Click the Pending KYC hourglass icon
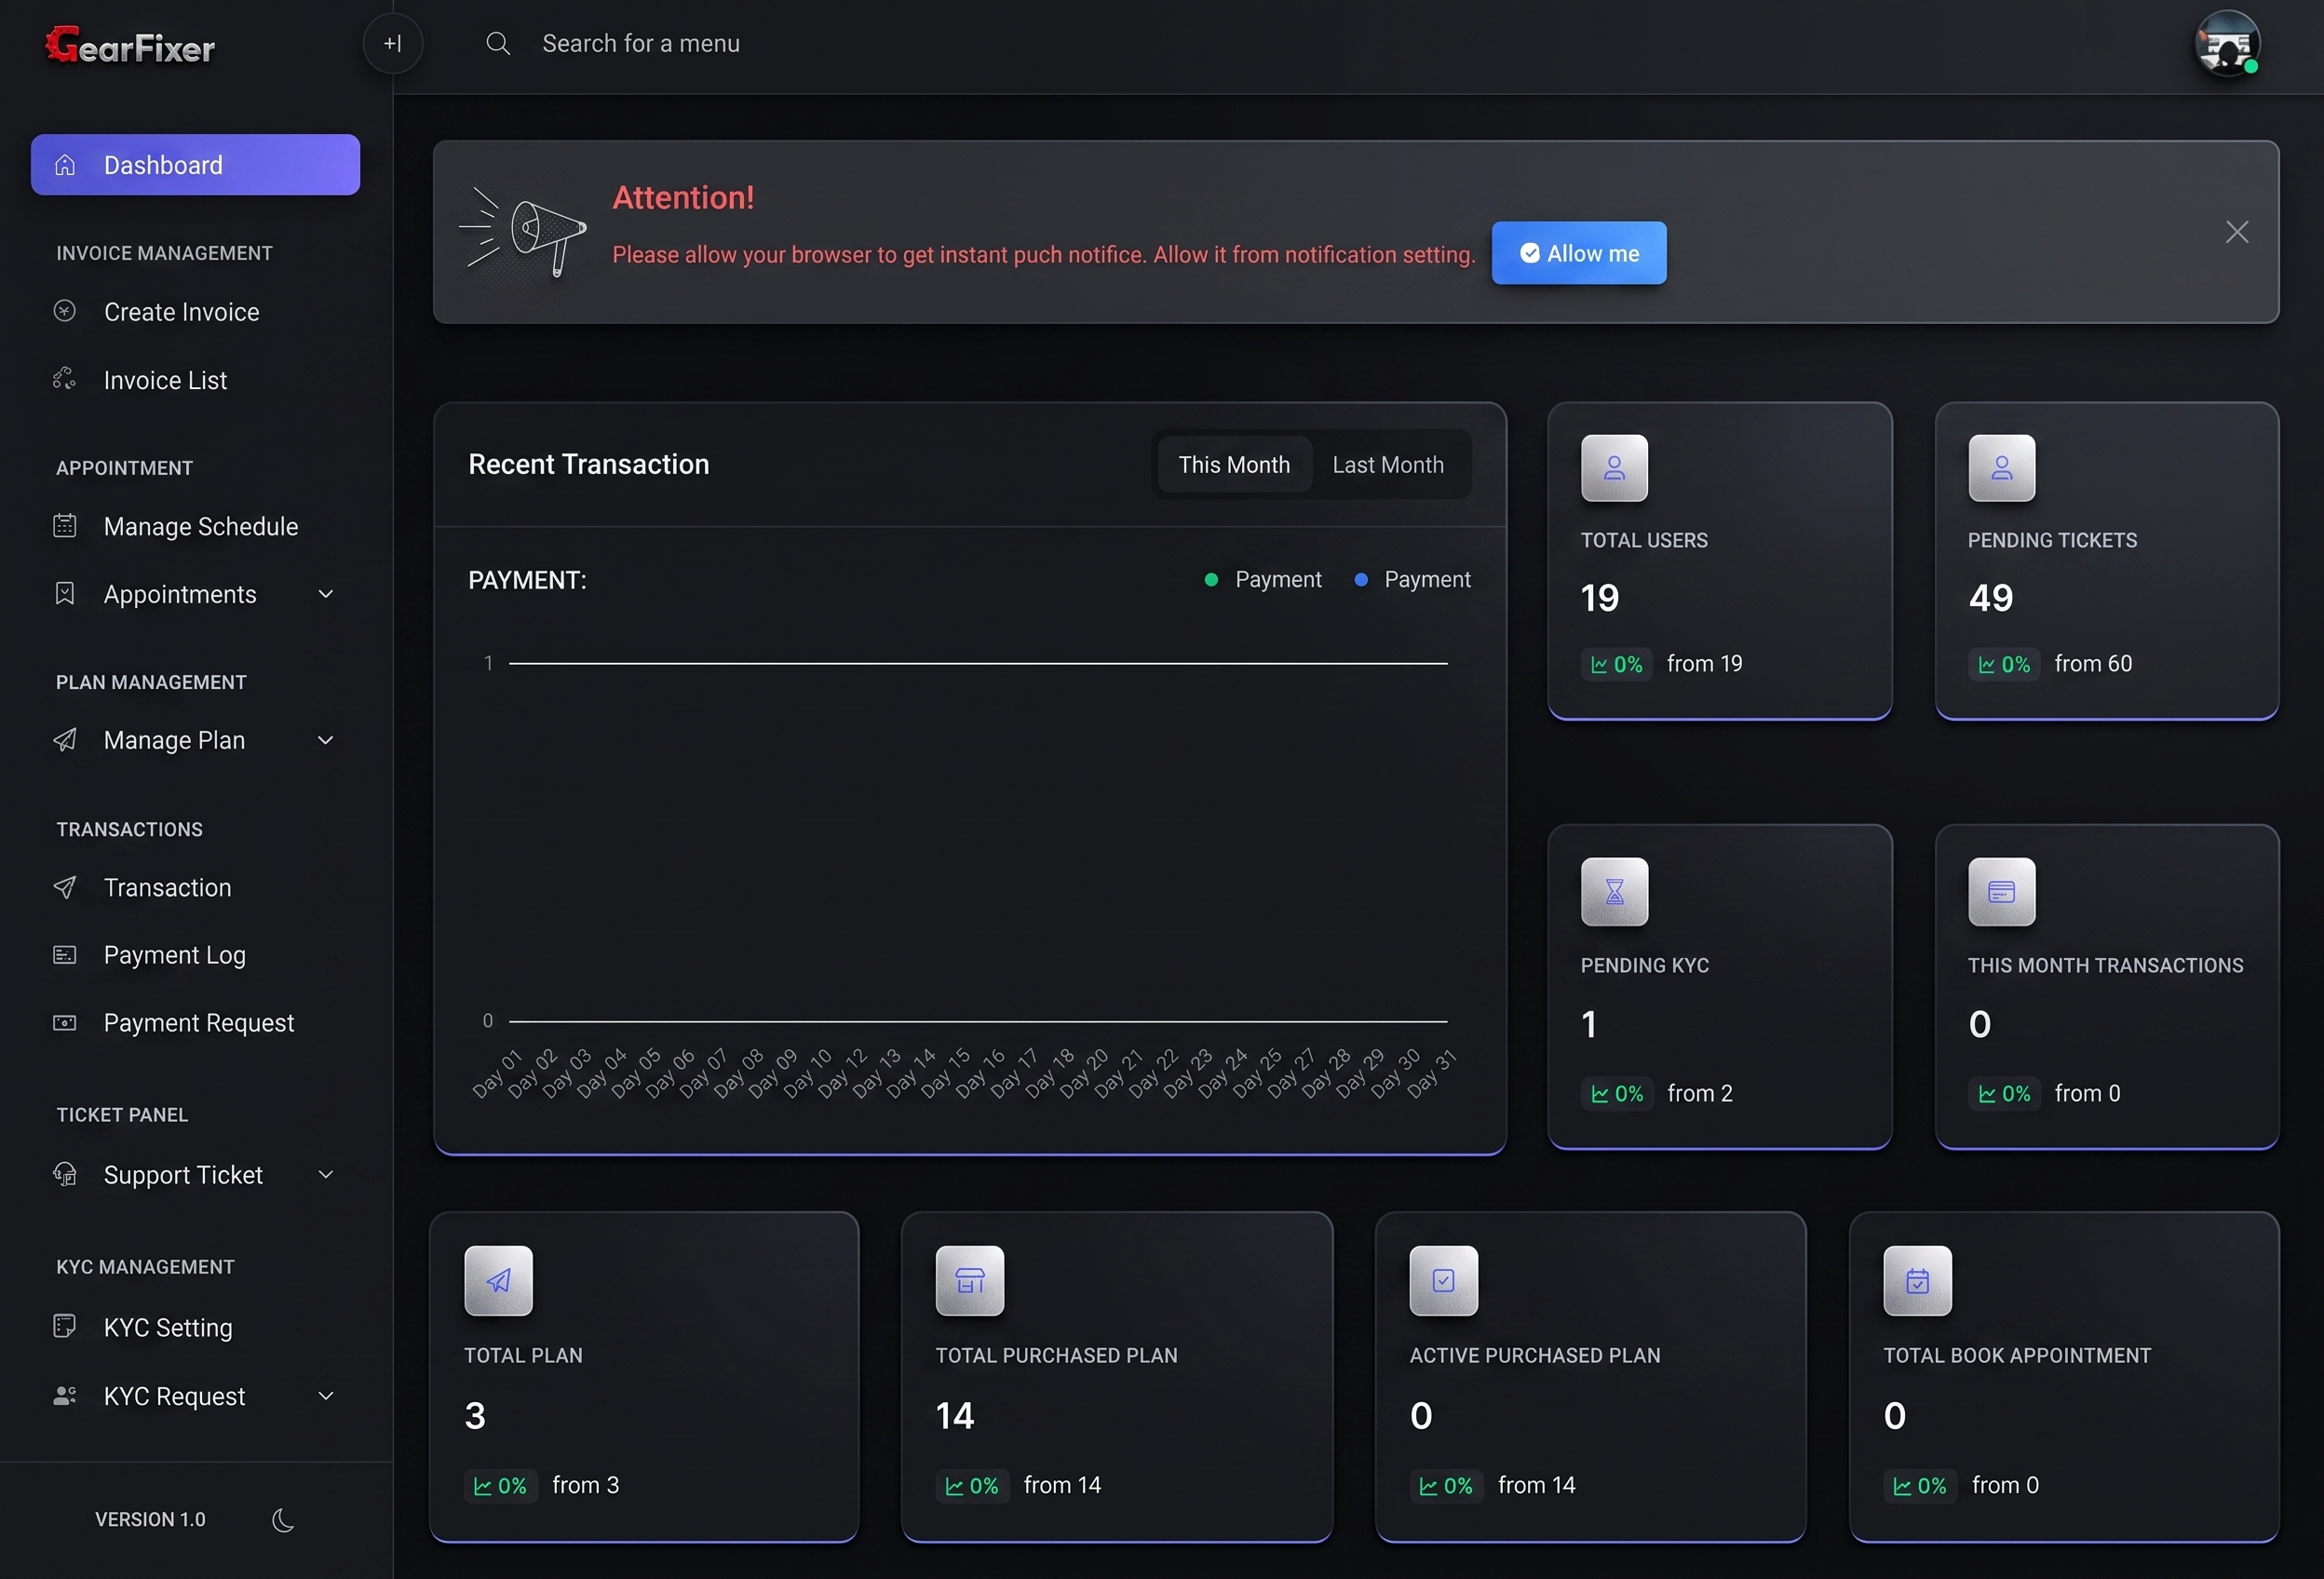Screen dimensions: 2324x1579 [1614, 892]
